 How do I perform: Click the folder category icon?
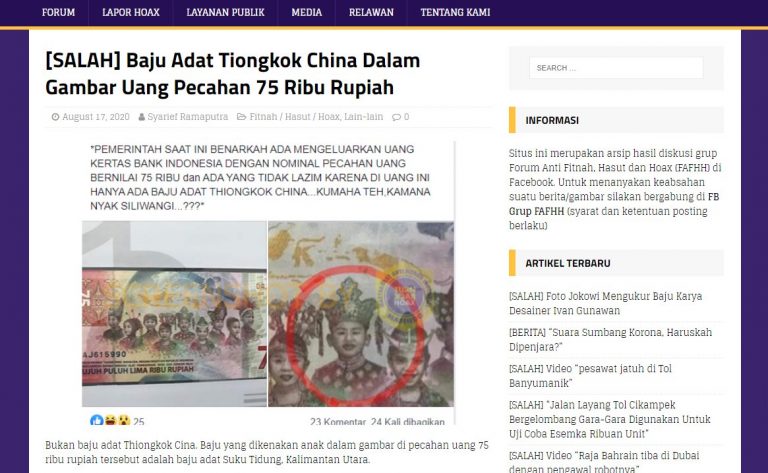[x=241, y=117]
